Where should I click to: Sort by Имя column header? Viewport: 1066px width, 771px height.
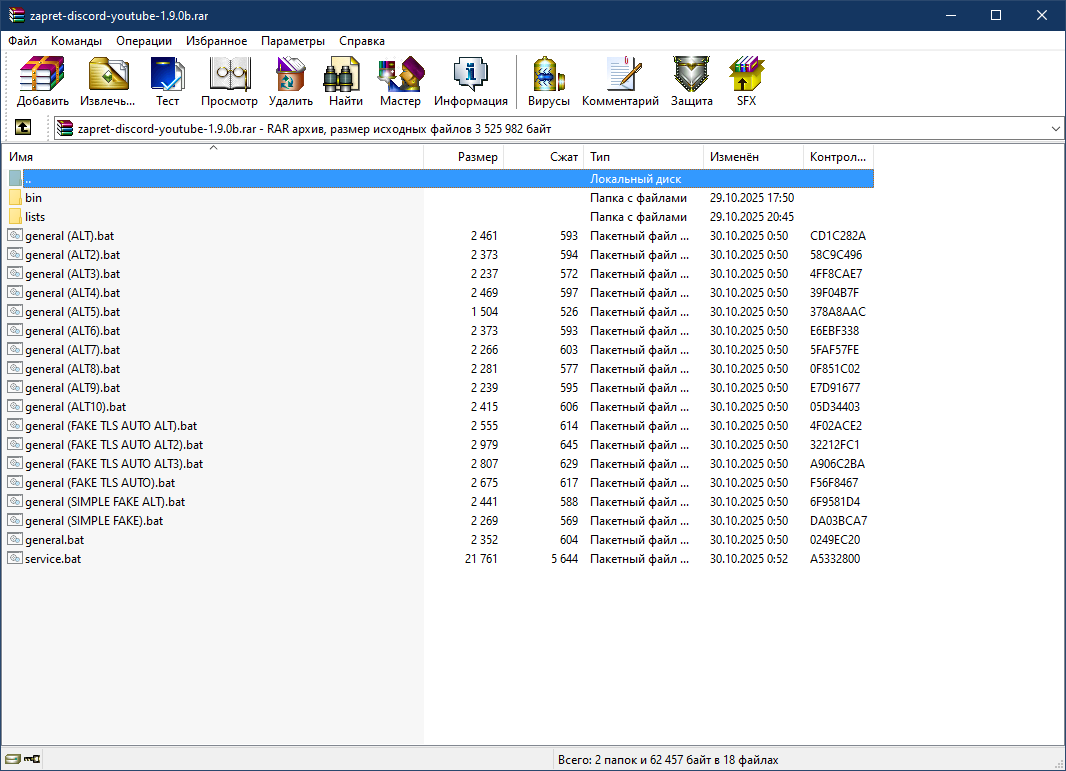pyautogui.click(x=213, y=156)
